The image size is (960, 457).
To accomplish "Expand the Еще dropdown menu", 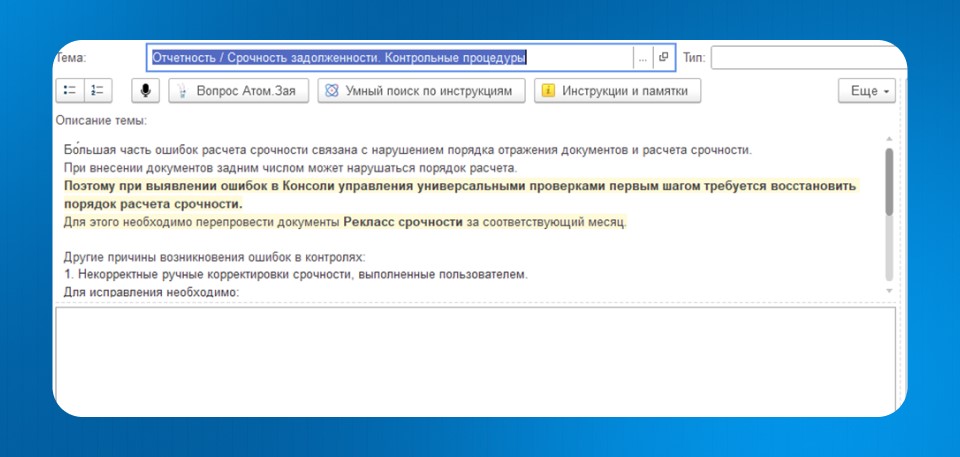I will point(866,91).
